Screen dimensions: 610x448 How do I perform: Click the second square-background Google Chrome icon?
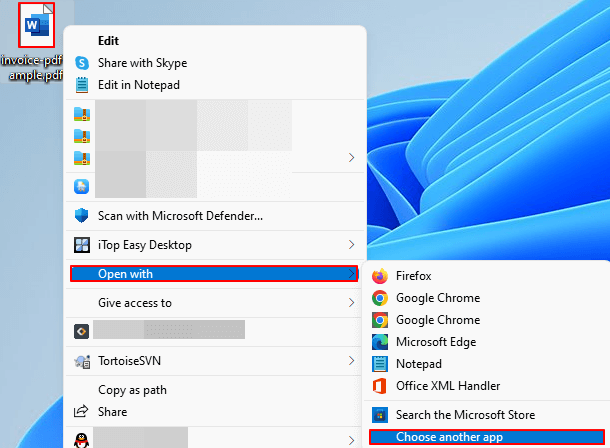380,320
